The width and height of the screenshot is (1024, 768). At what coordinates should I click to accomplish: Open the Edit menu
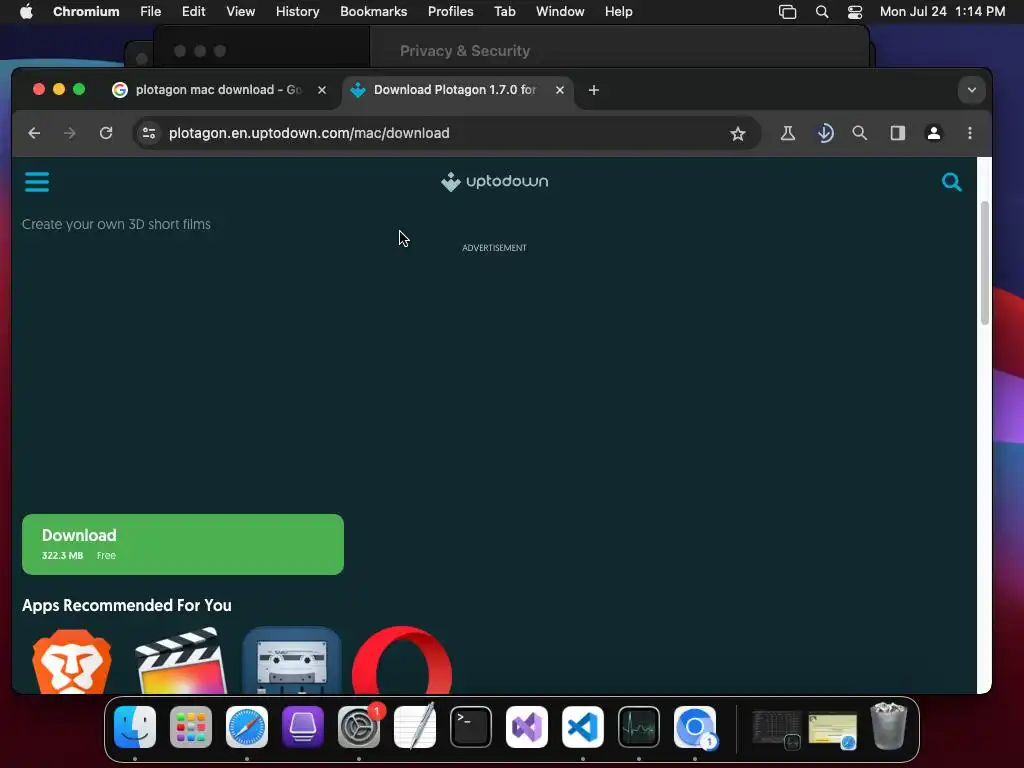193,12
